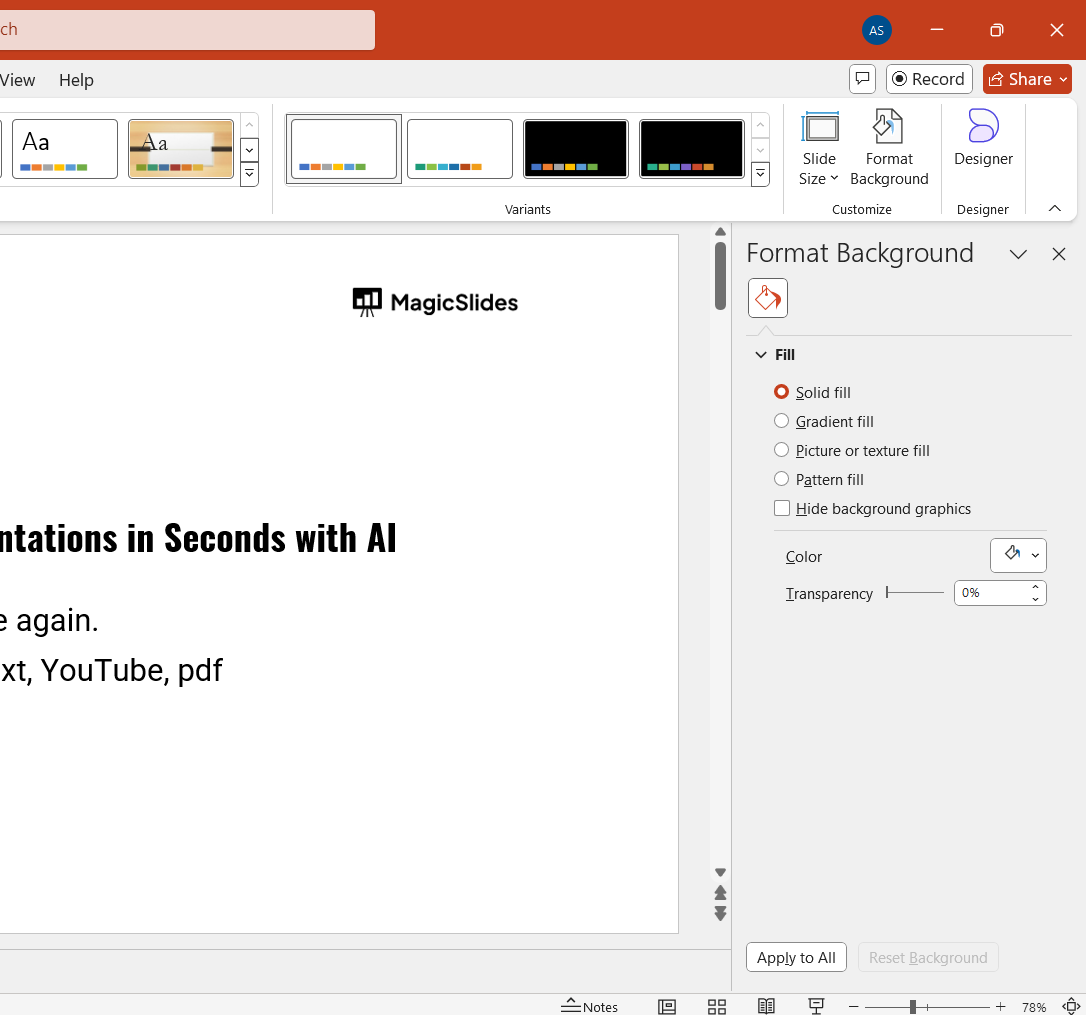Screen dimensions: 1086x1015
Task: Open the Help tab
Action: point(76,80)
